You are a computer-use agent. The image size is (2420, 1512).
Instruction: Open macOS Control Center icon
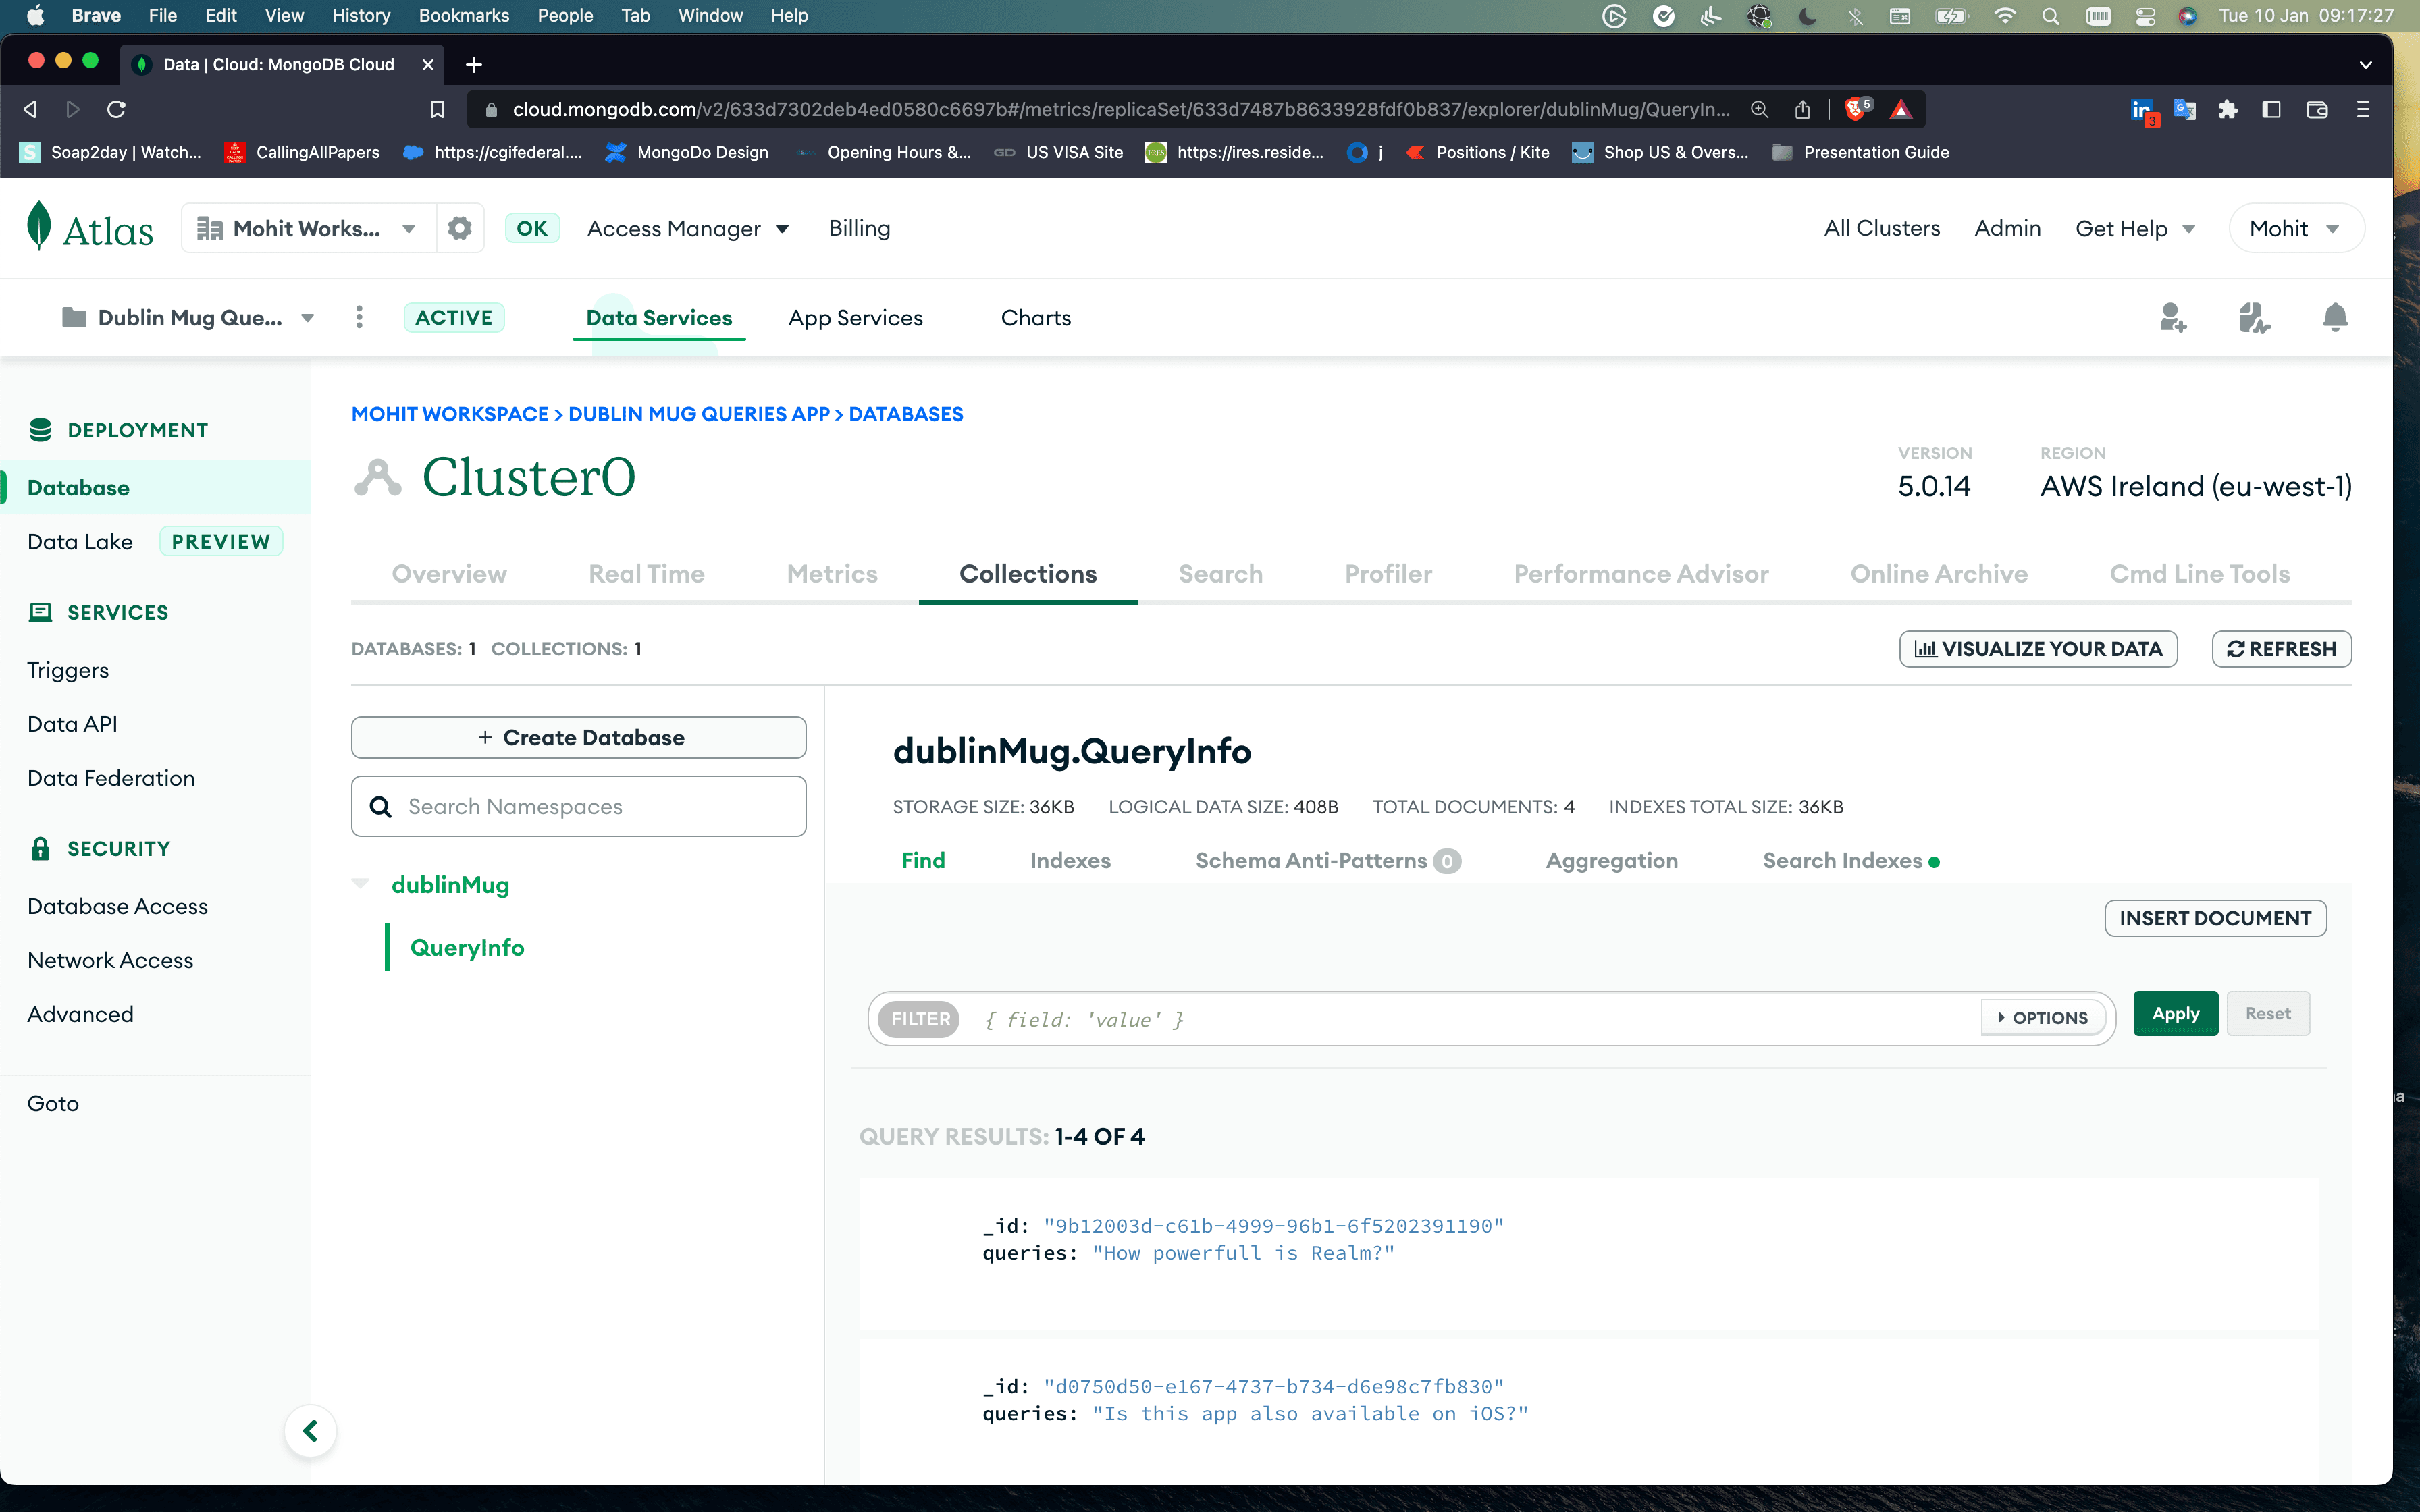[x=2145, y=16]
